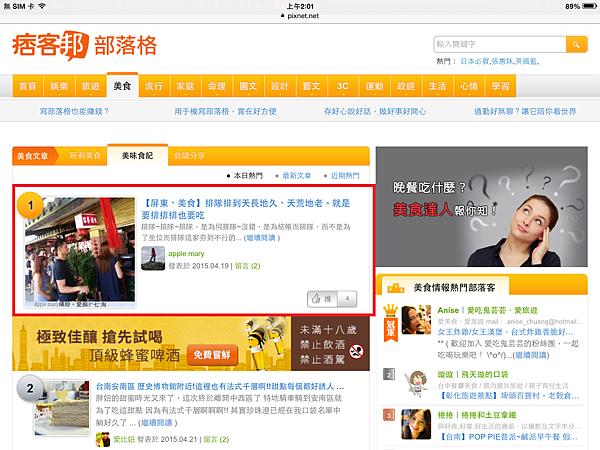
Task: Open the 政經 navigation tab
Action: [x=406, y=86]
